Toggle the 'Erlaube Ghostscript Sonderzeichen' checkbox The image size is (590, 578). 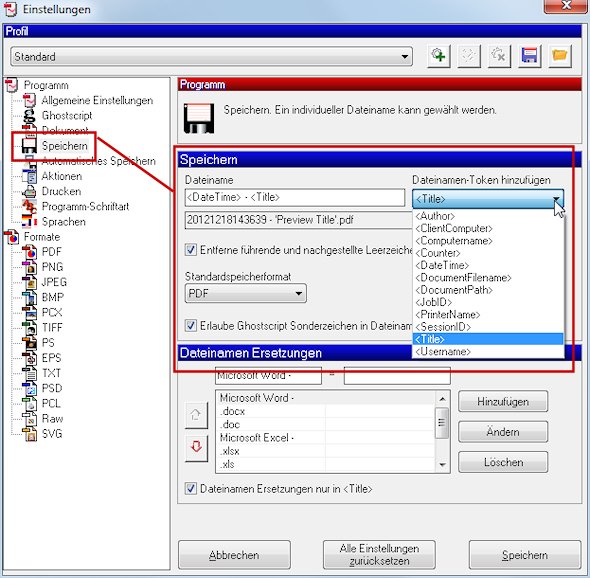[191, 326]
